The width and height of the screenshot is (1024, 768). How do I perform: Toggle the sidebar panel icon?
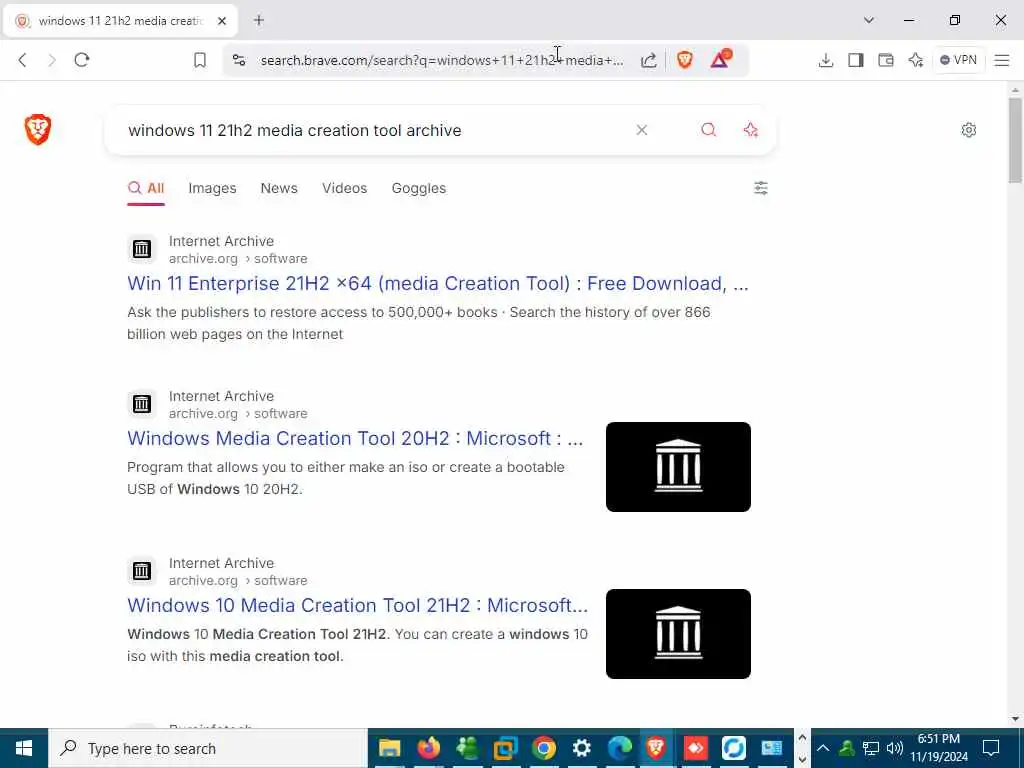pos(856,60)
